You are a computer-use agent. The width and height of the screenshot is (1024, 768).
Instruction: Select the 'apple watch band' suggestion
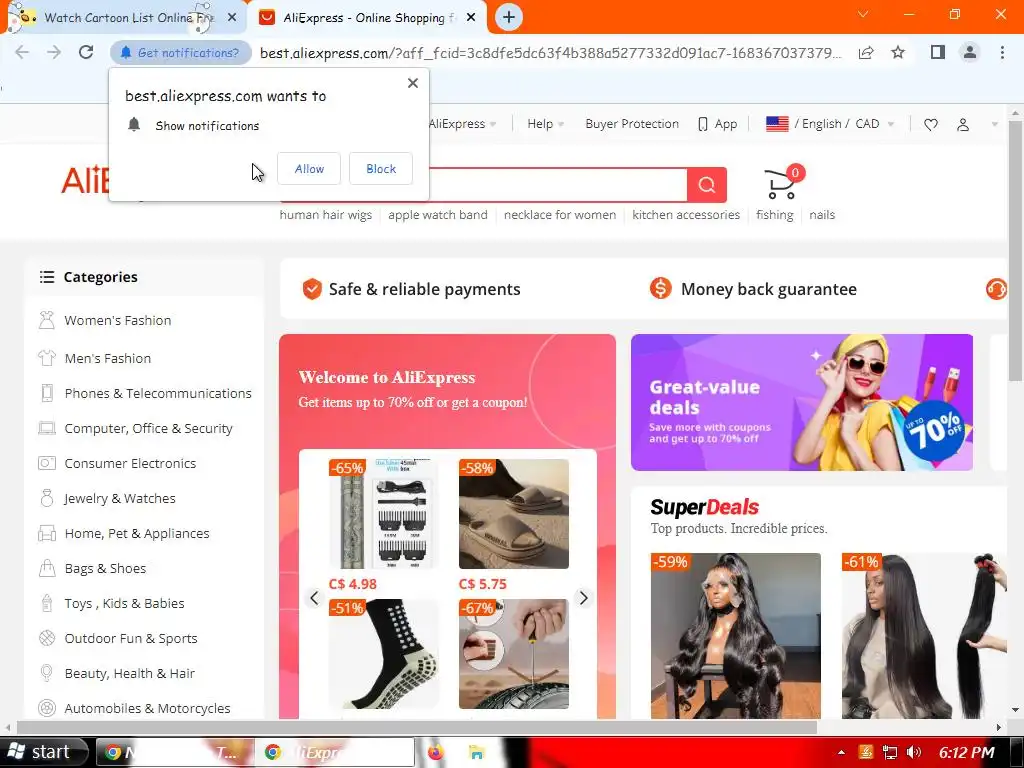[x=438, y=215]
